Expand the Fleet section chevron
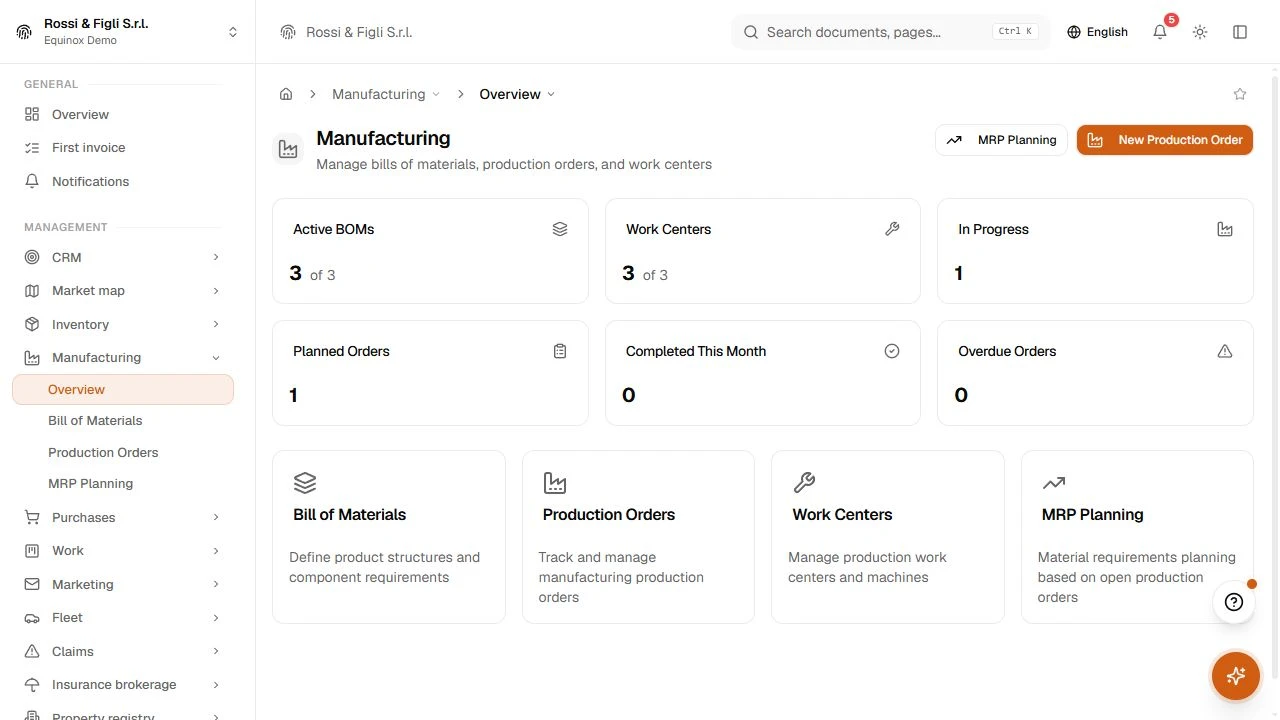The image size is (1280, 720). 216,618
